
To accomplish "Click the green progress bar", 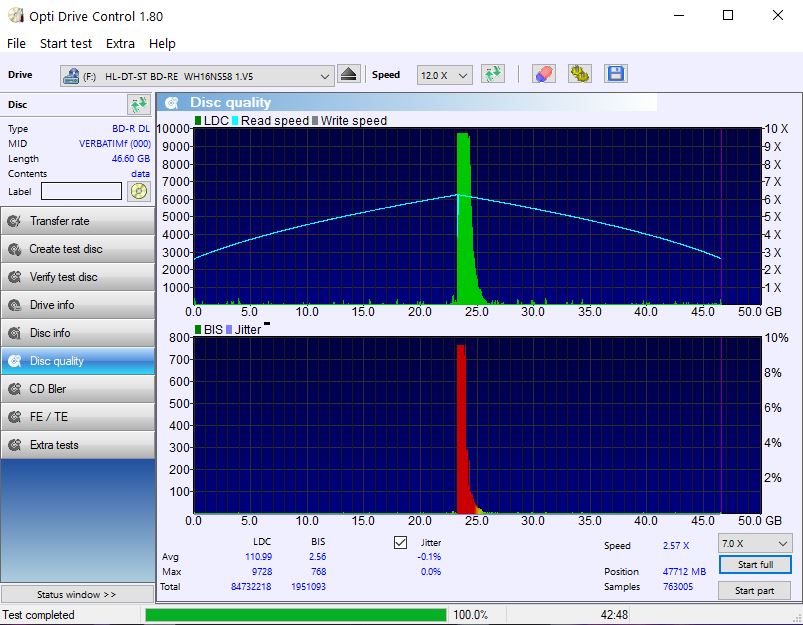I will [296, 615].
